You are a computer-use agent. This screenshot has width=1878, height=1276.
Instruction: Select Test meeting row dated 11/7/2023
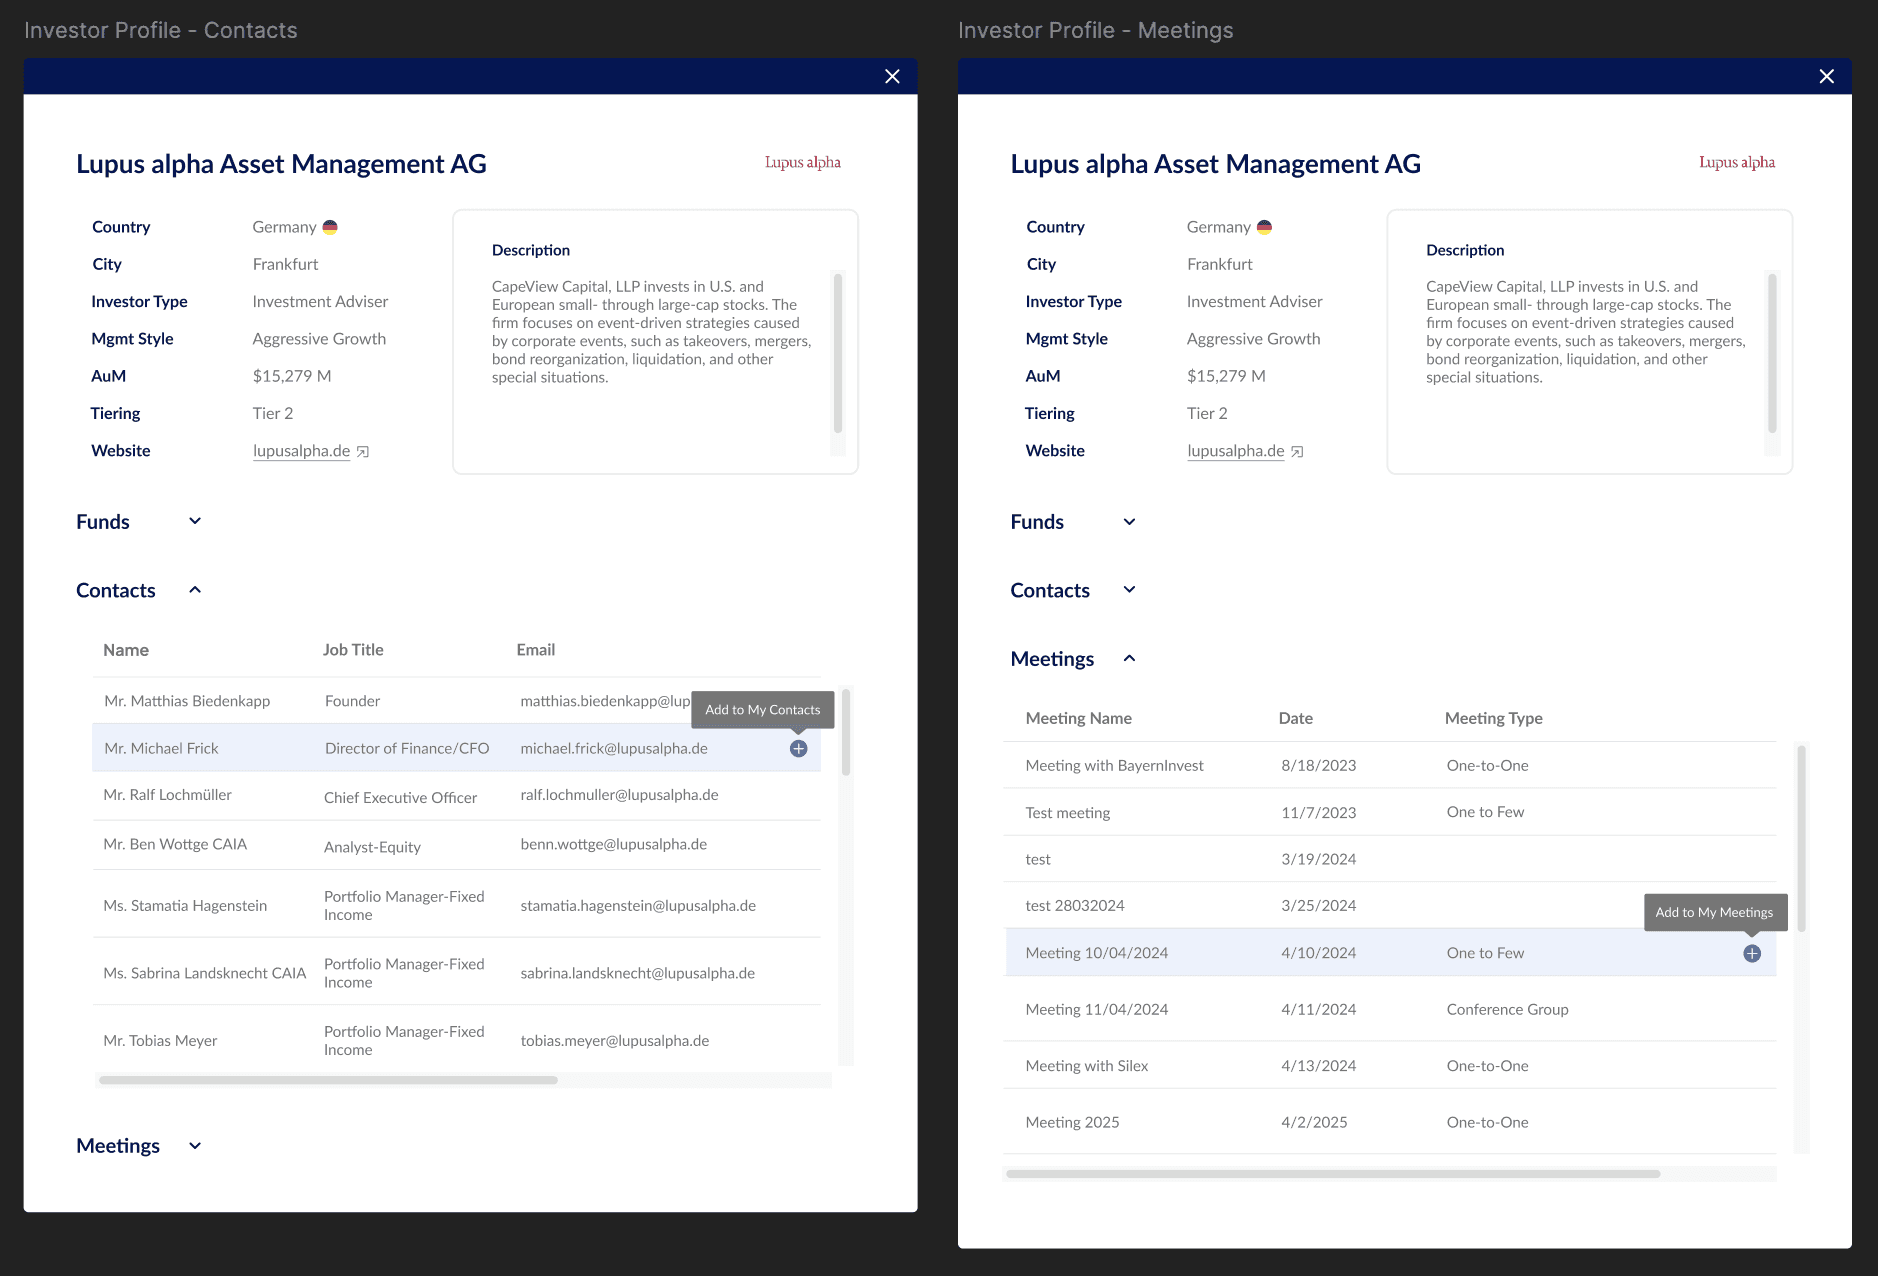pos(1390,812)
